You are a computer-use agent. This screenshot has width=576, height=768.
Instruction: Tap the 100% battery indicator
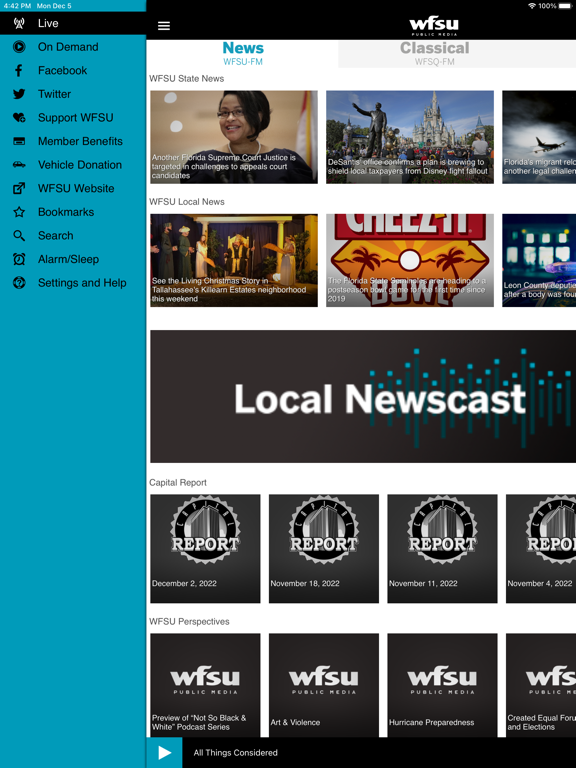(x=556, y=6)
